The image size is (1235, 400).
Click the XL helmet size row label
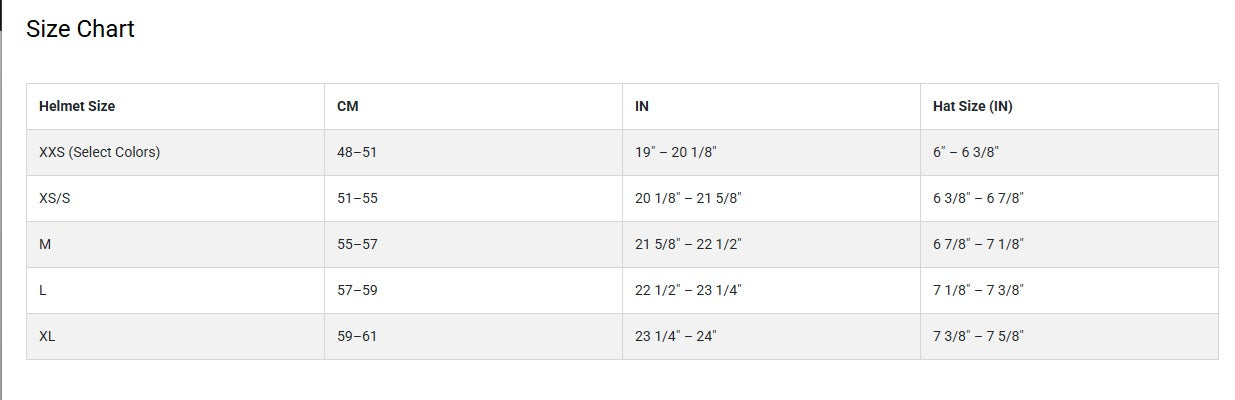pos(47,336)
